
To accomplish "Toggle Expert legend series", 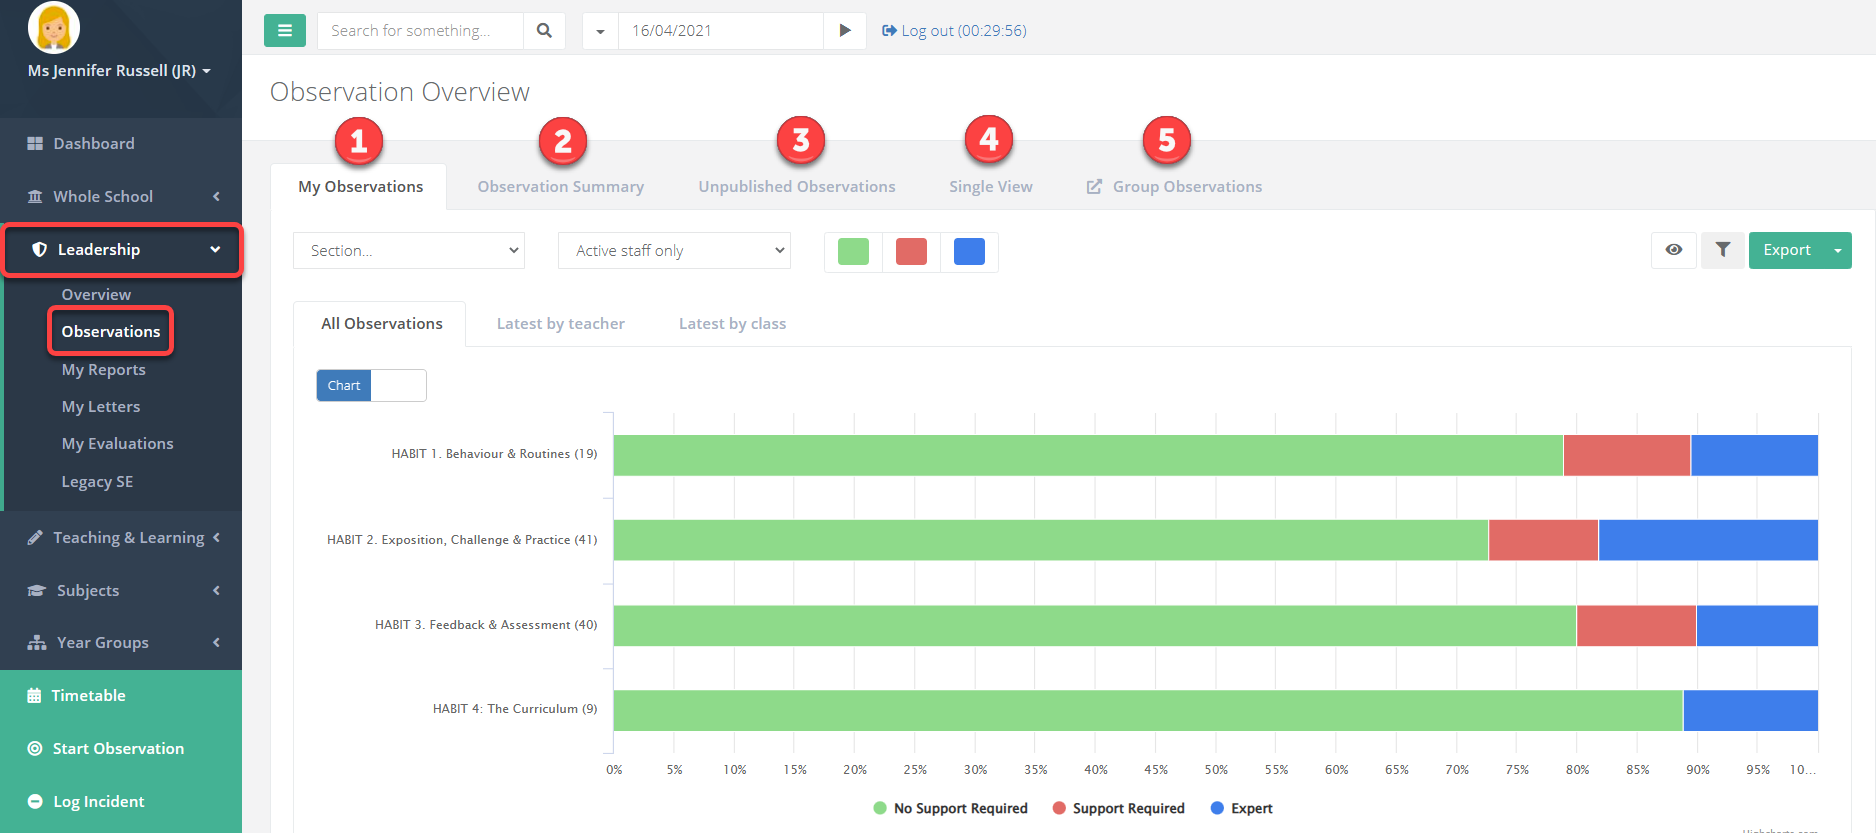I will (x=1241, y=809).
